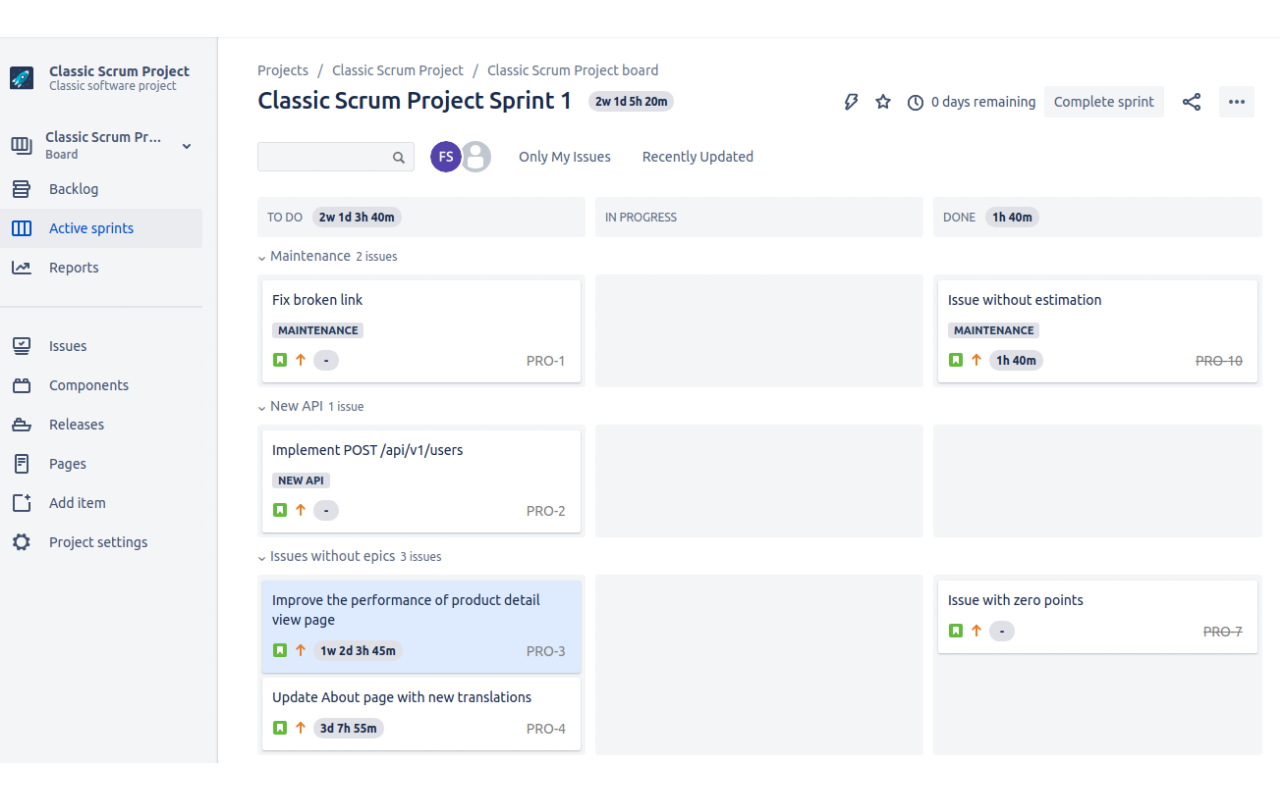The height and width of the screenshot is (800, 1280).
Task: Enable the Recently Updated filter
Action: tap(697, 156)
